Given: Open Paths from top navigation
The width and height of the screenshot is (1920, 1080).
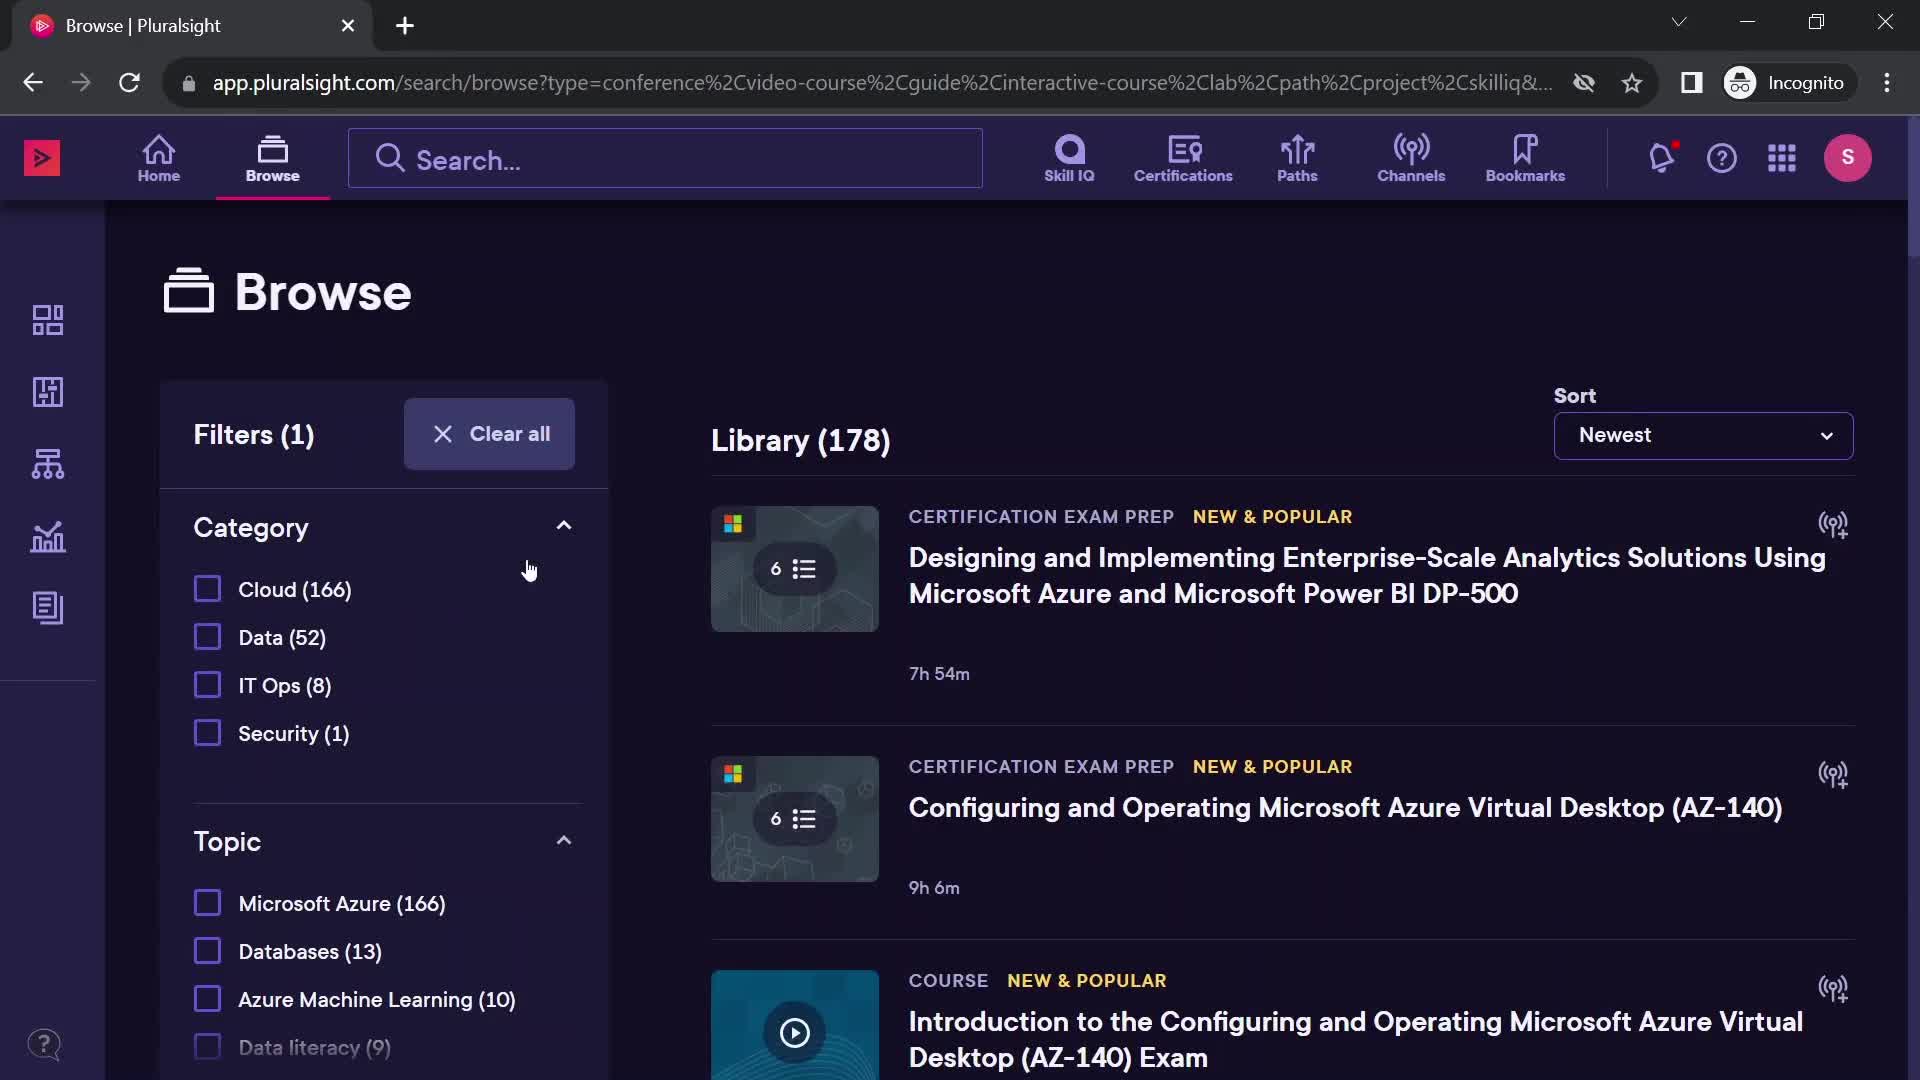Looking at the screenshot, I should (x=1297, y=159).
